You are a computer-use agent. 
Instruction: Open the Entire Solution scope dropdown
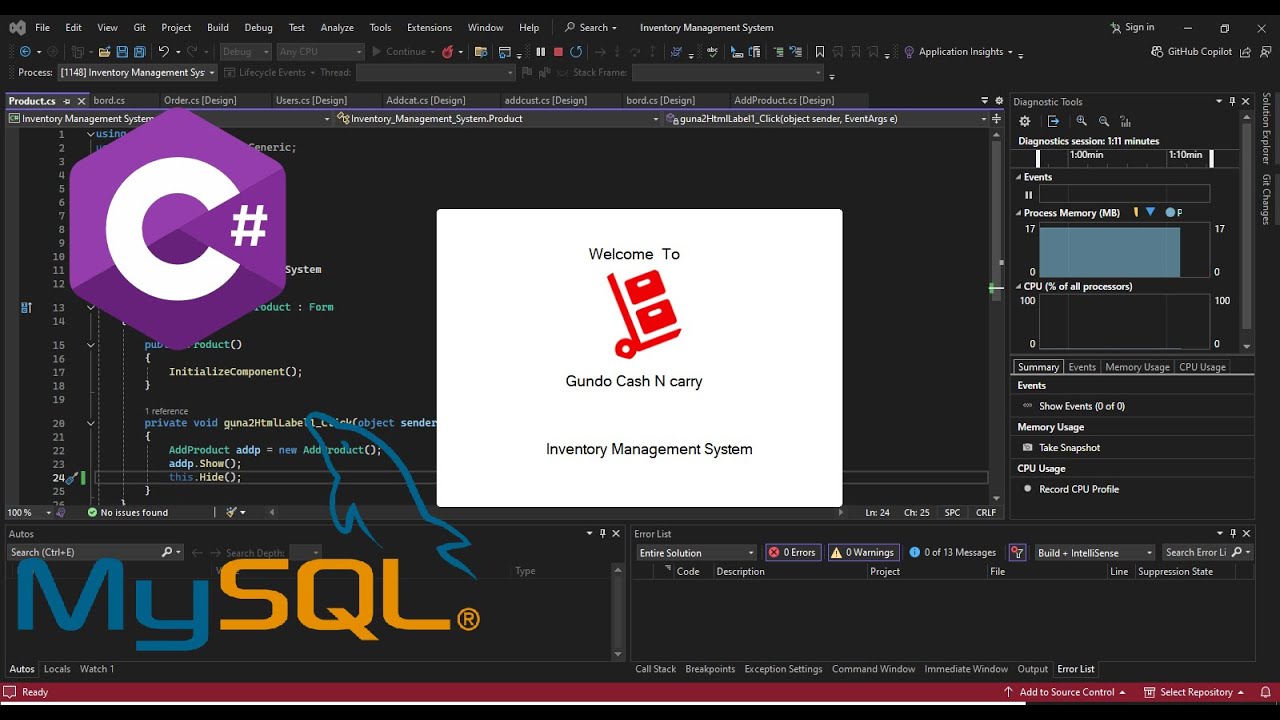(x=697, y=553)
